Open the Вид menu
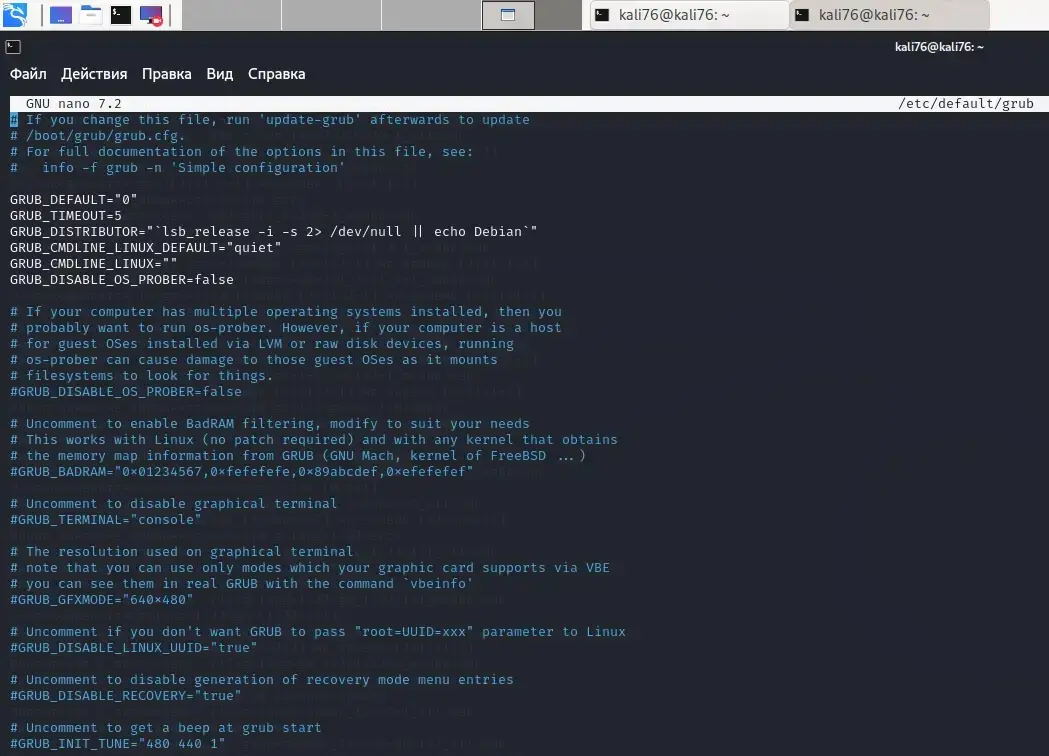This screenshot has width=1049, height=756. (x=219, y=74)
